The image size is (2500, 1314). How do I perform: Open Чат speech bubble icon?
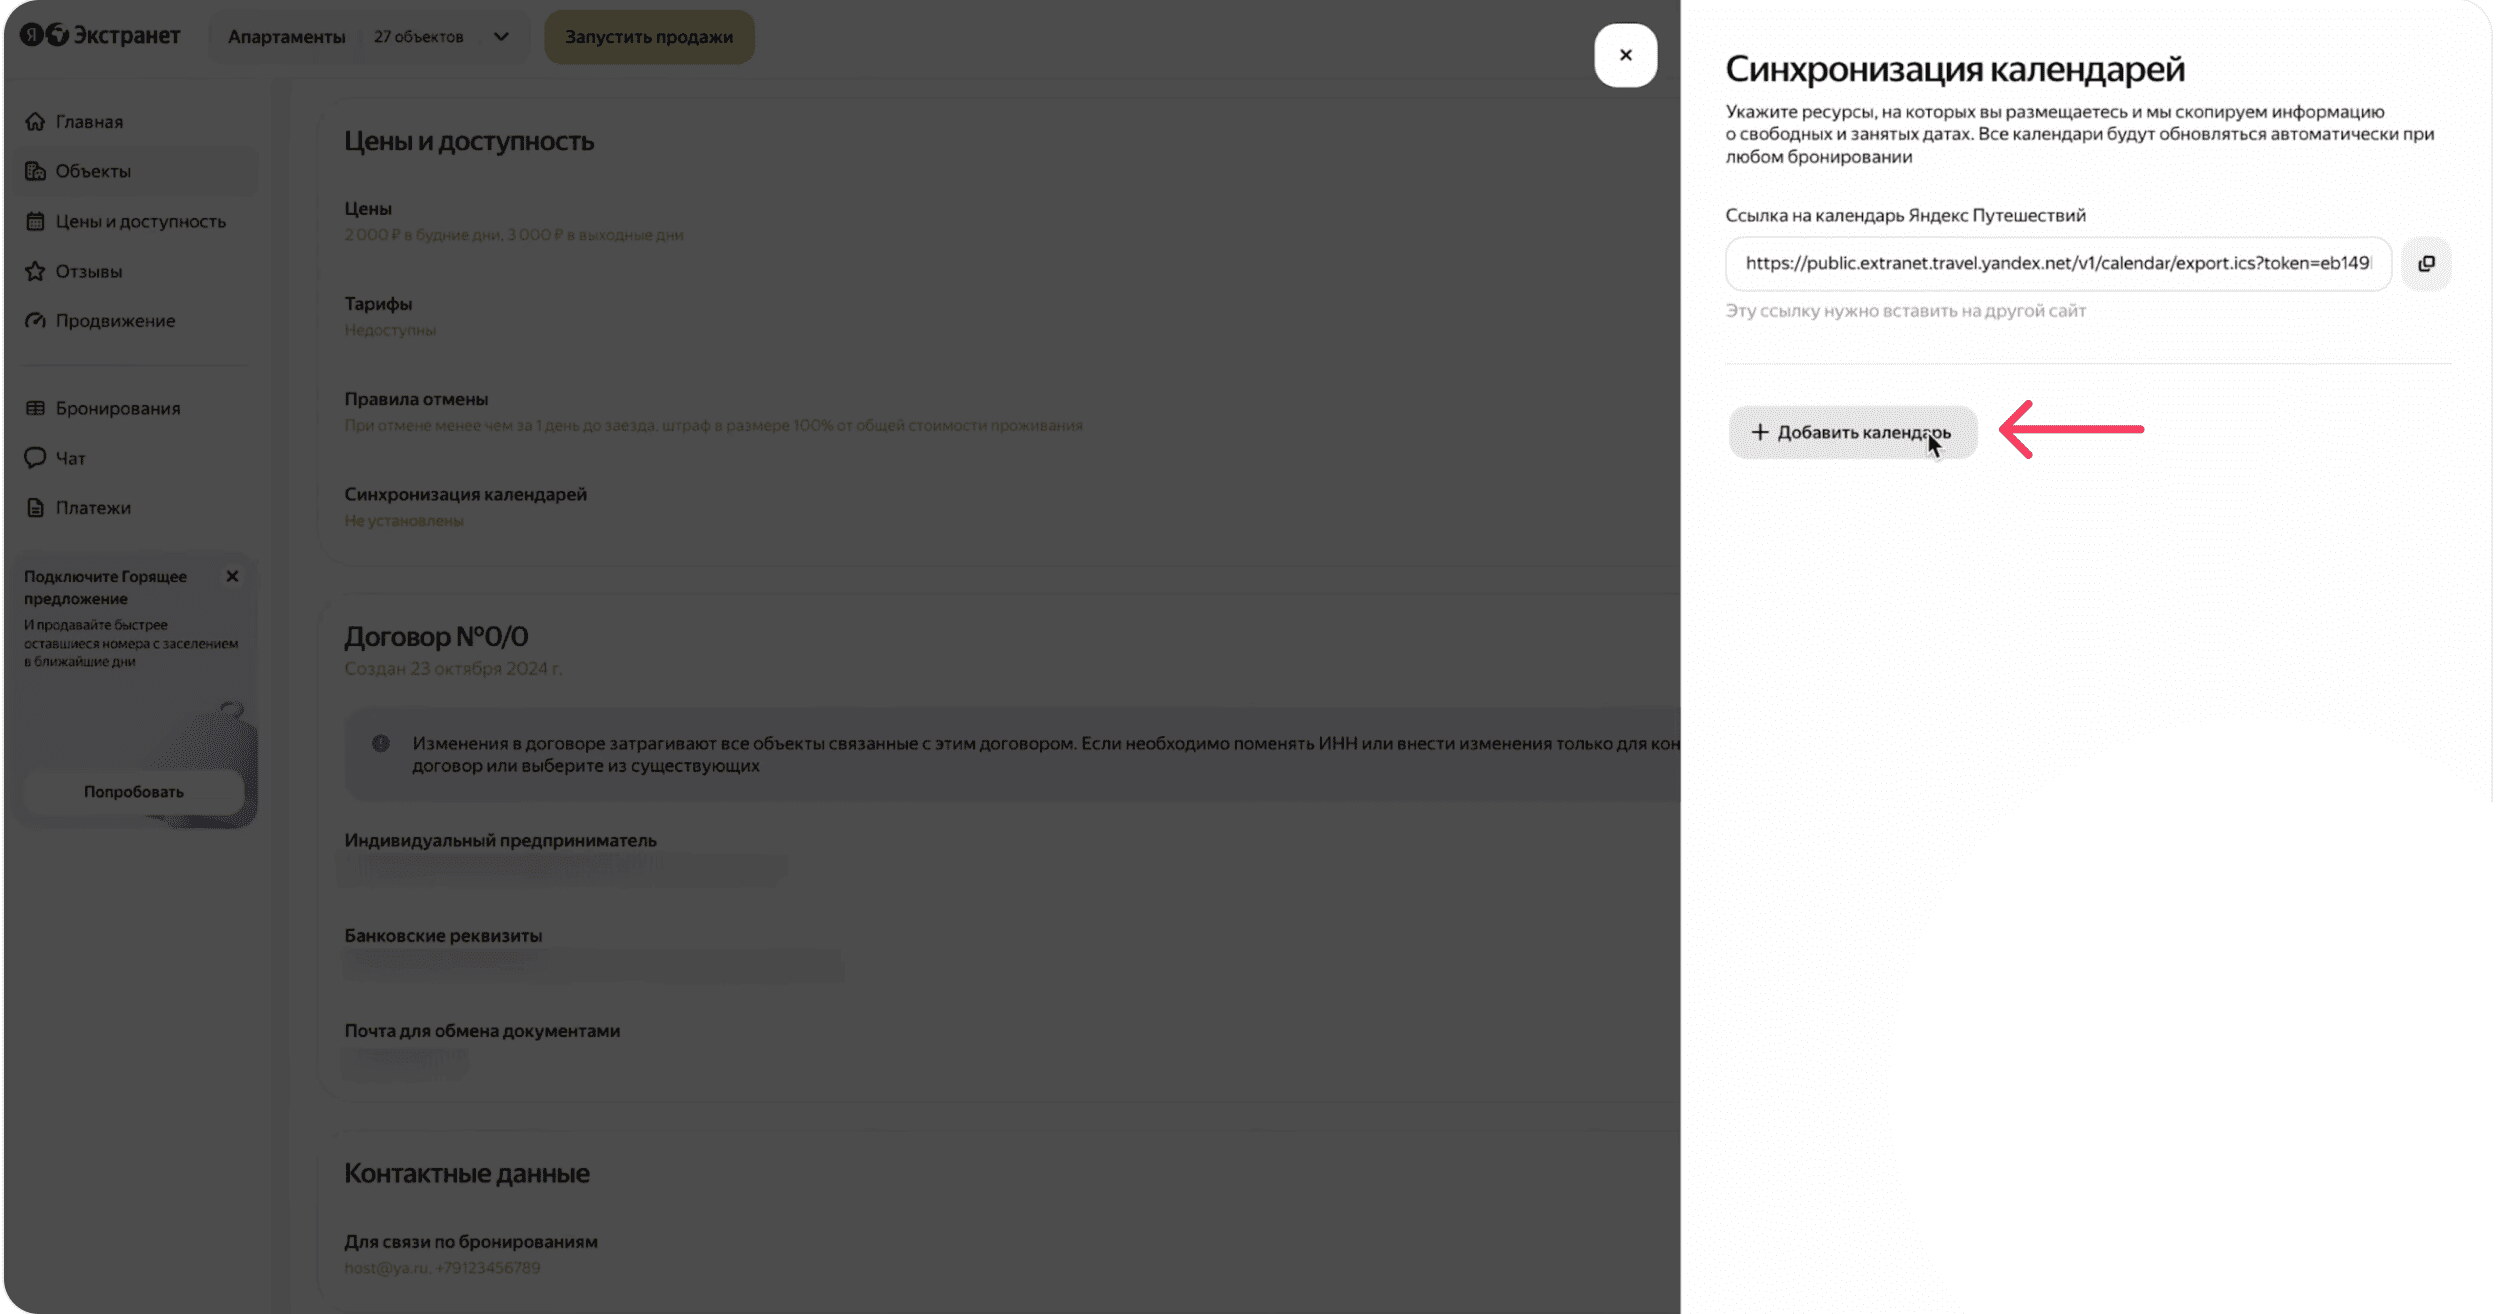tap(35, 458)
